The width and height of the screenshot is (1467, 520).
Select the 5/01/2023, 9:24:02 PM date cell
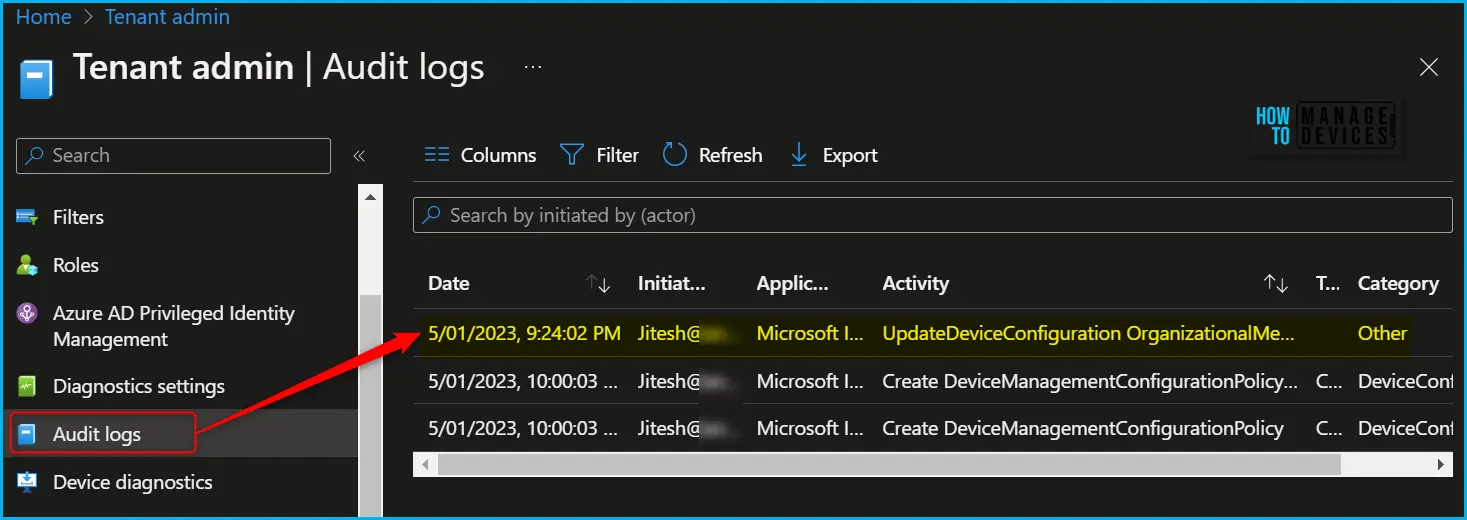[x=524, y=333]
